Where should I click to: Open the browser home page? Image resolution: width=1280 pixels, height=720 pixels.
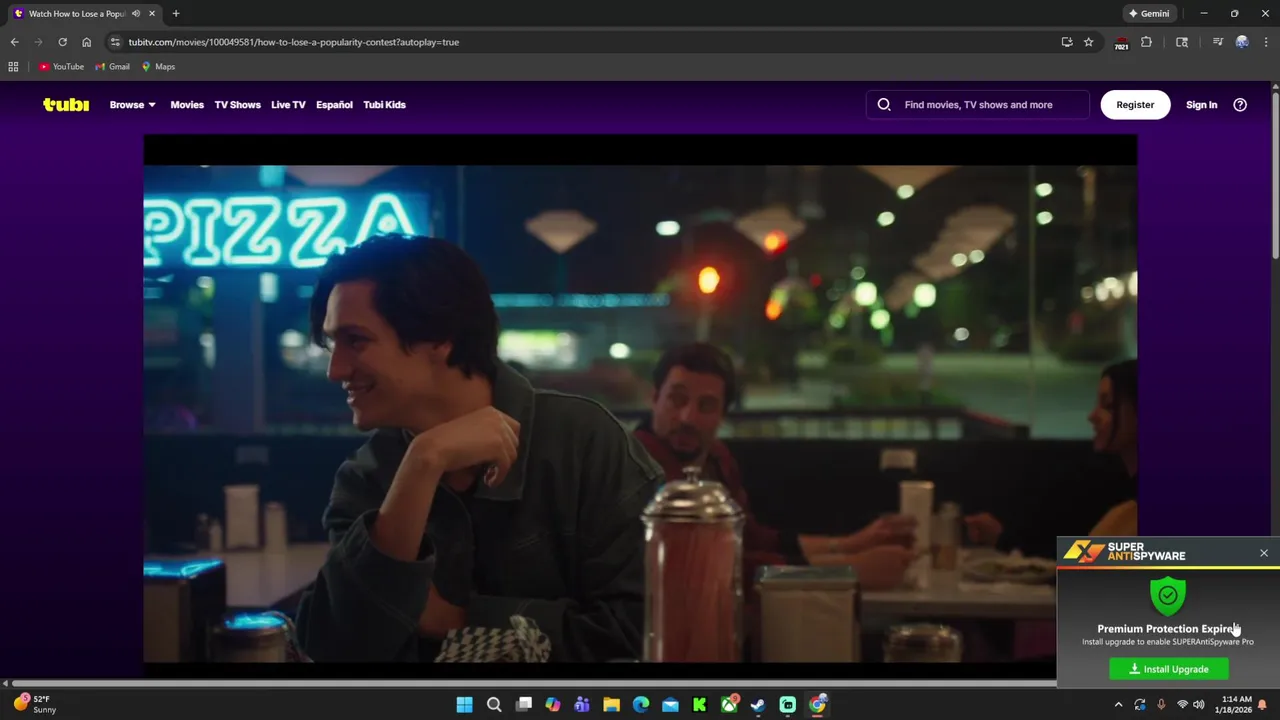pyautogui.click(x=86, y=42)
